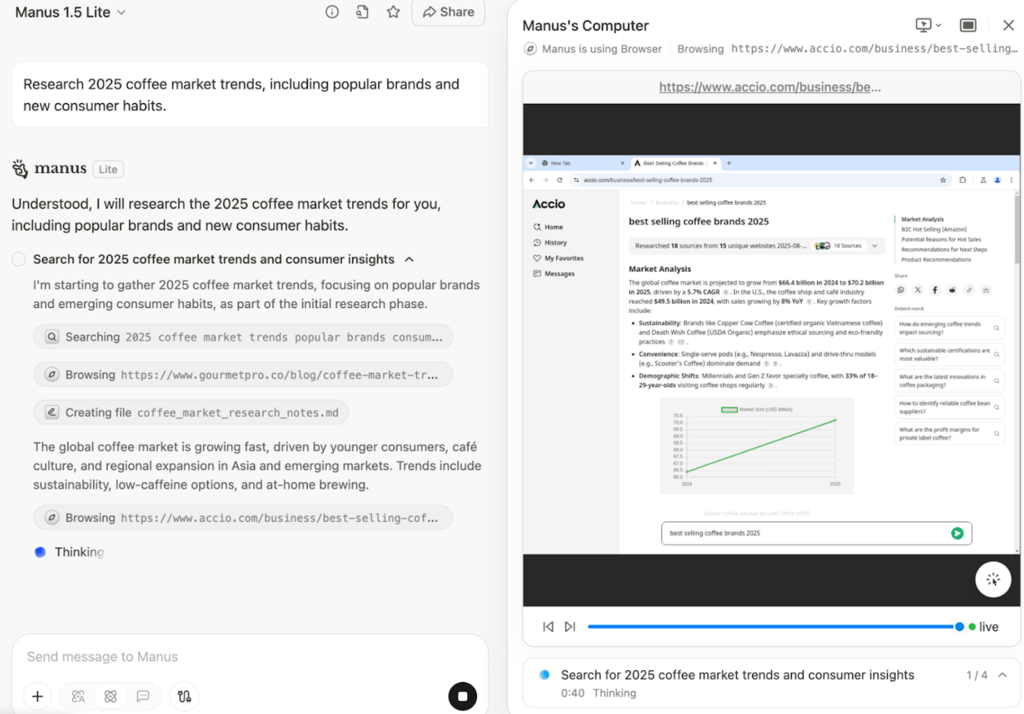Expand the 1 / 4 task progress chevron

coord(1002,675)
